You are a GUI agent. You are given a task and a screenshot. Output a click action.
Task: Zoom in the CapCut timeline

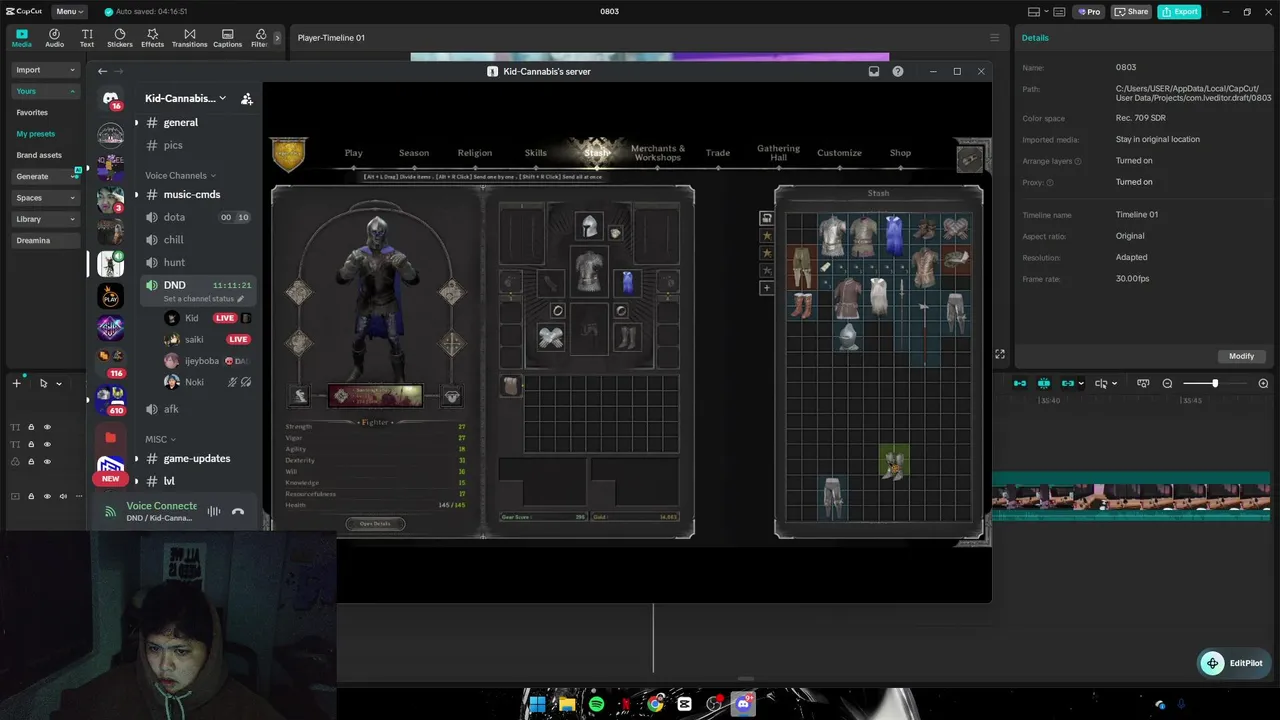(x=1263, y=383)
